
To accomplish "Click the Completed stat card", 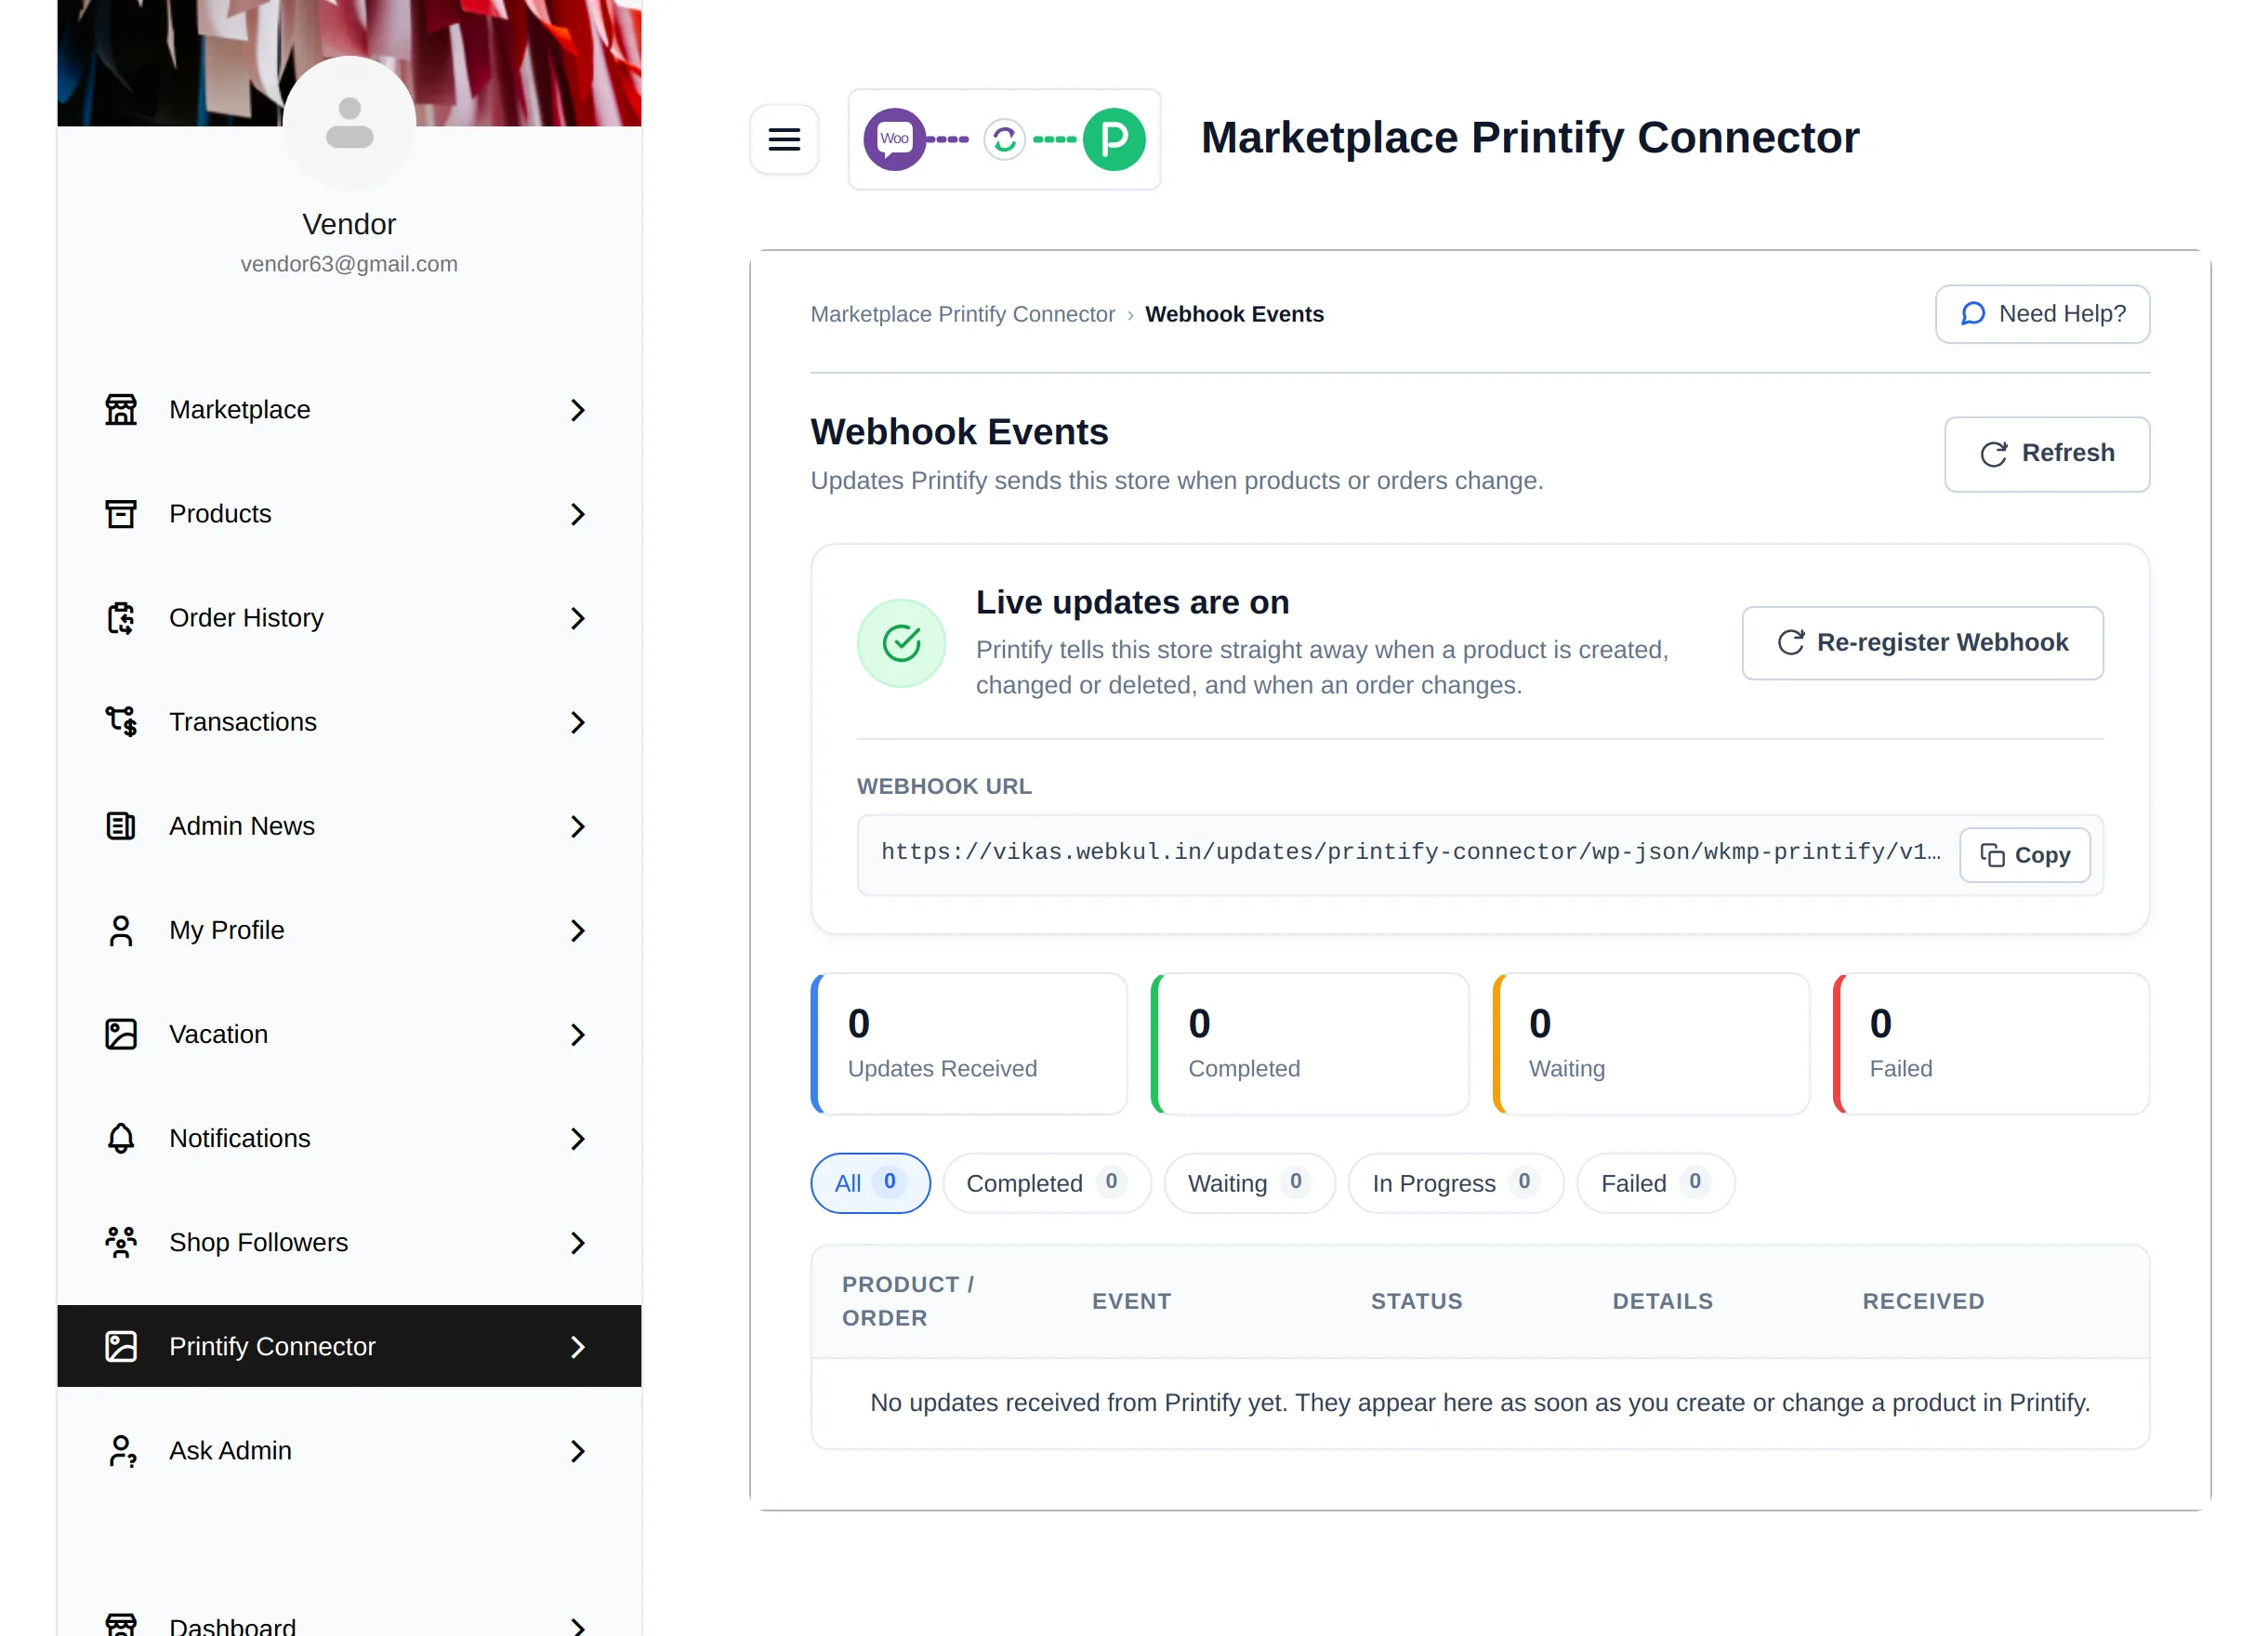I will (x=1310, y=1043).
